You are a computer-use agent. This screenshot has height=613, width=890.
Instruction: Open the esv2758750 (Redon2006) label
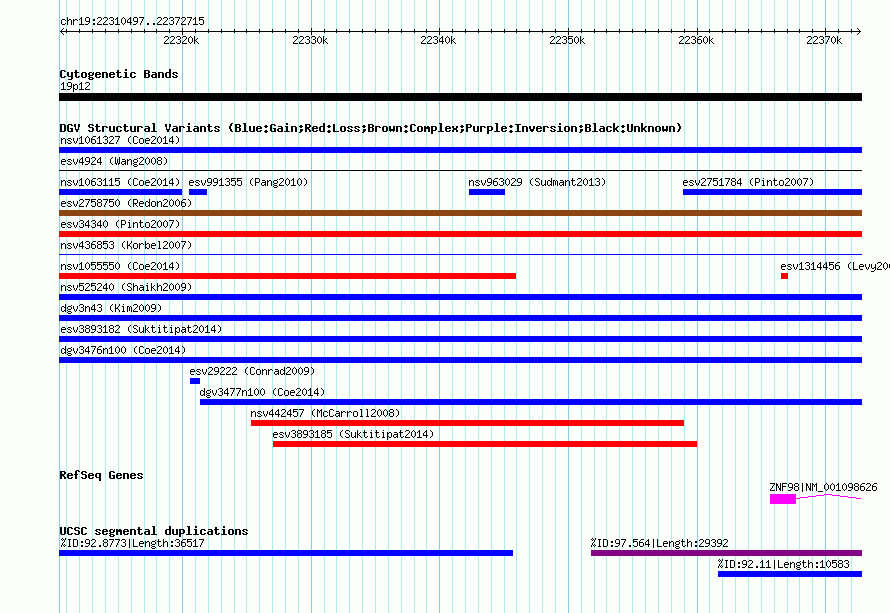tap(126, 203)
